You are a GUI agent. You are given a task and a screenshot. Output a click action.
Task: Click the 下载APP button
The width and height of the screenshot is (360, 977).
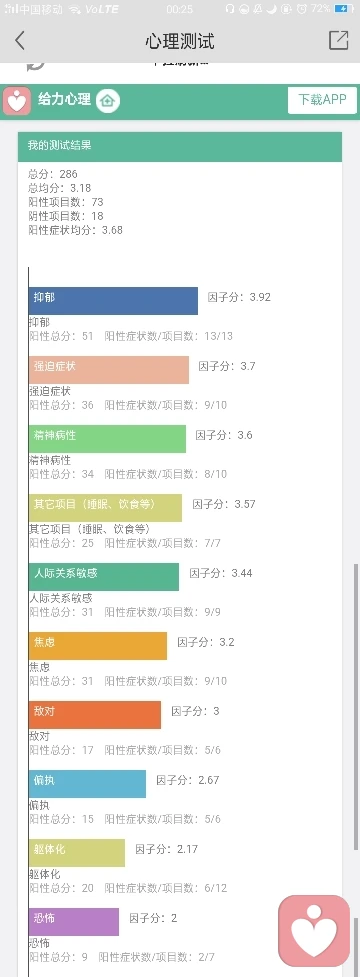(322, 100)
